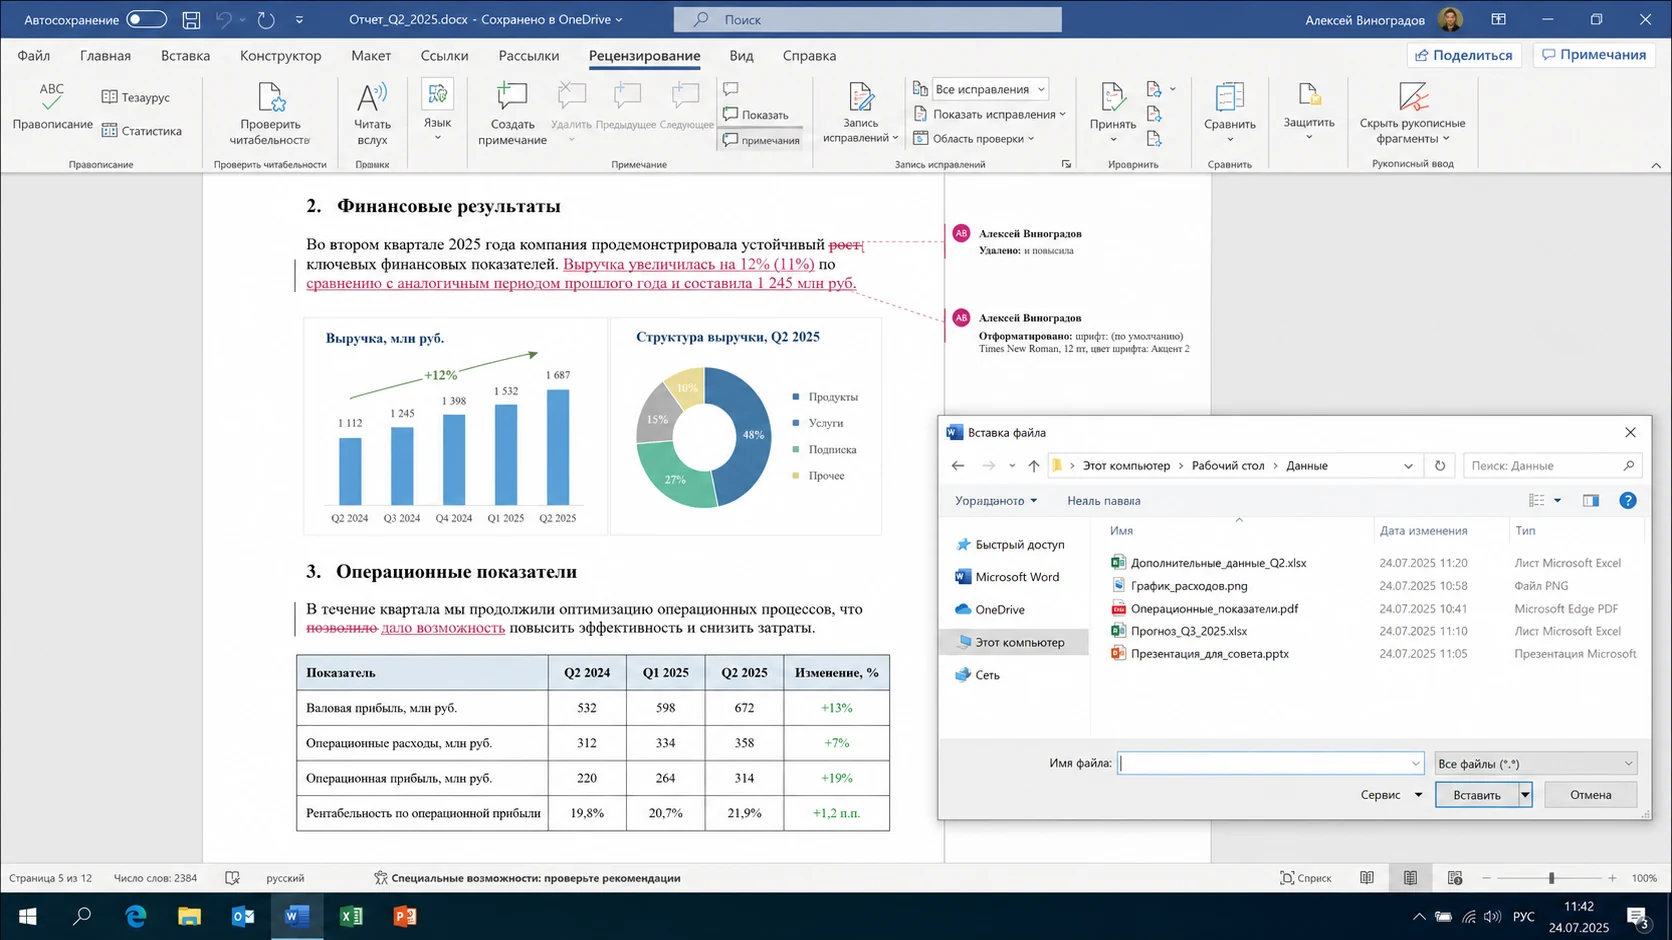Adjust the zoom slider in status bar

pyautogui.click(x=1551, y=878)
